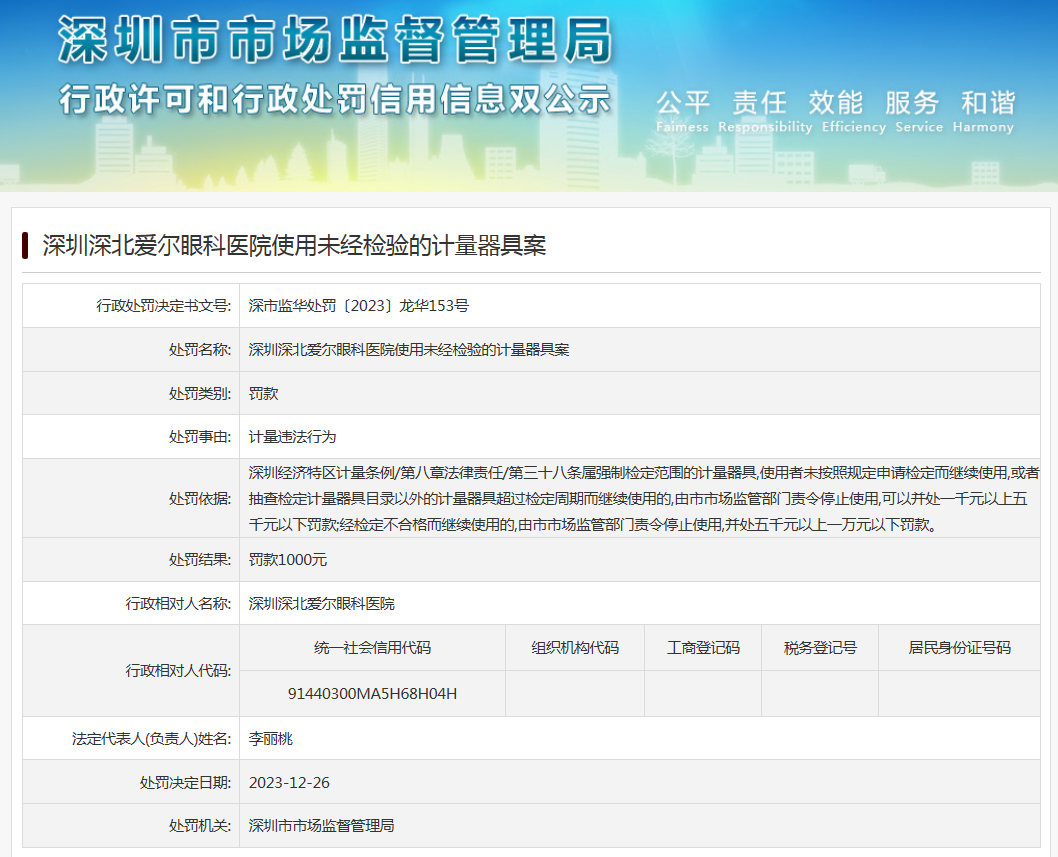
Task: Click the 深圳市市场监督管理局 banner title
Action: [x=334, y=41]
